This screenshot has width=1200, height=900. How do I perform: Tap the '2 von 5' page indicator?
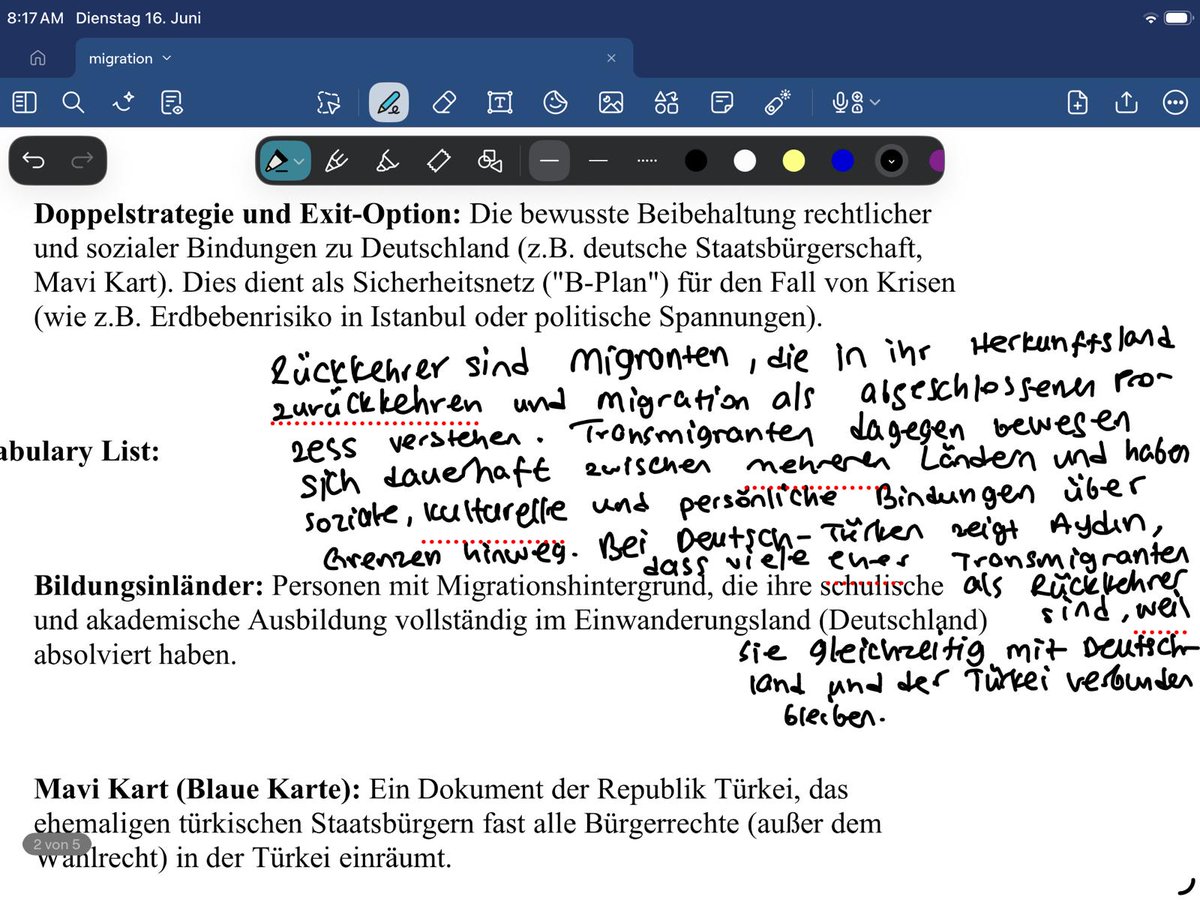click(56, 845)
